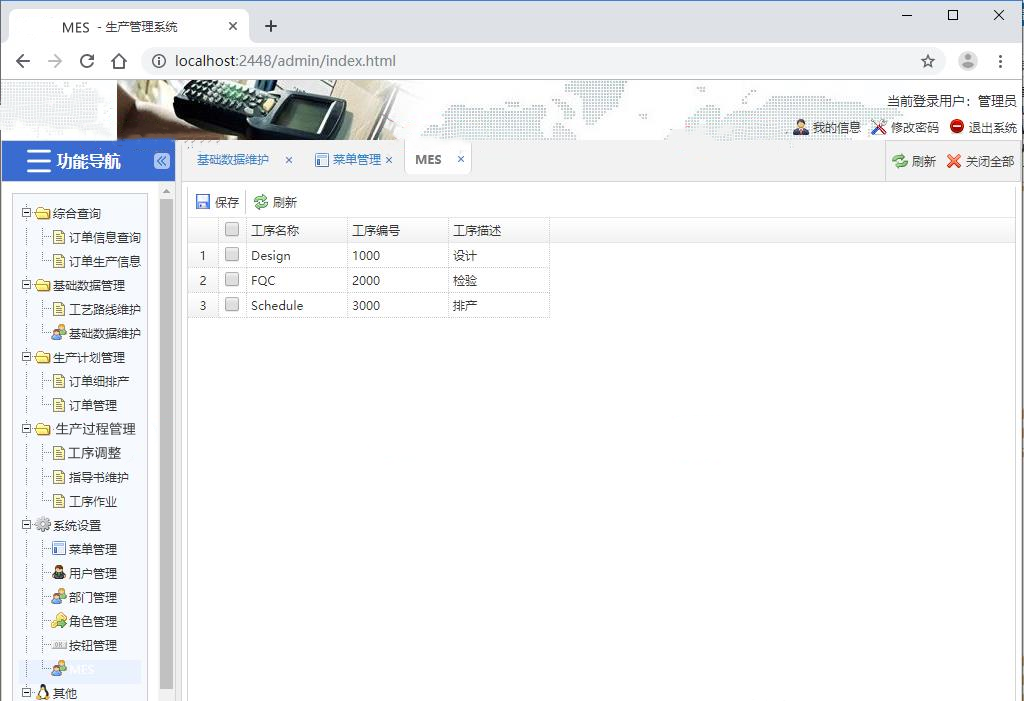Tick the FQC row checkbox

pyautogui.click(x=232, y=280)
